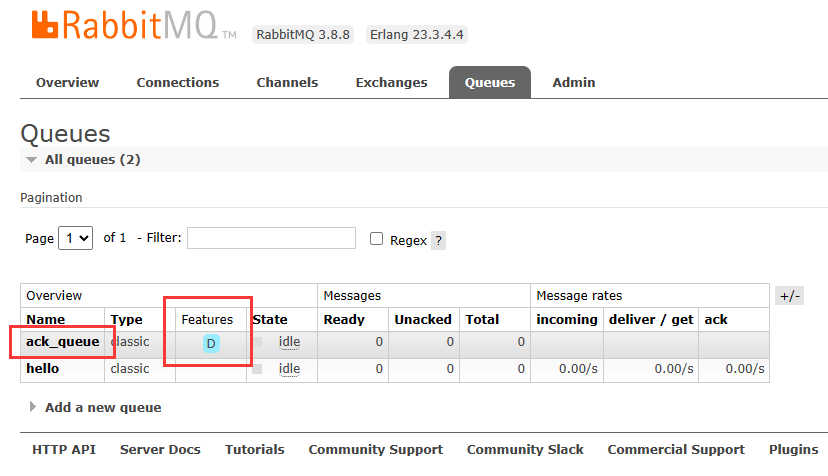Viewport: 828px width, 476px height.
Task: Click the Erlang 23.3.4.4 version badge
Action: tap(417, 34)
